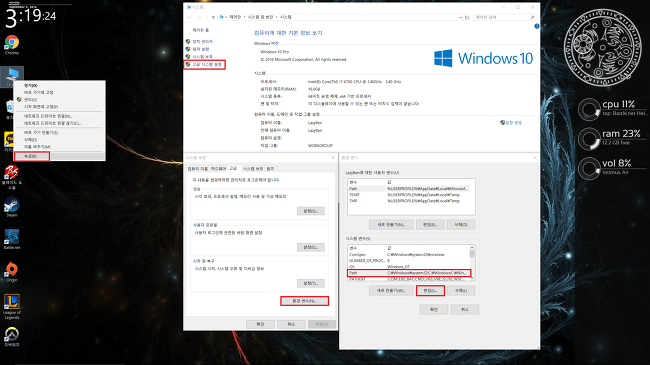This screenshot has width=650, height=365.
Task: Launch Origin from the desktop
Action: pos(12,272)
